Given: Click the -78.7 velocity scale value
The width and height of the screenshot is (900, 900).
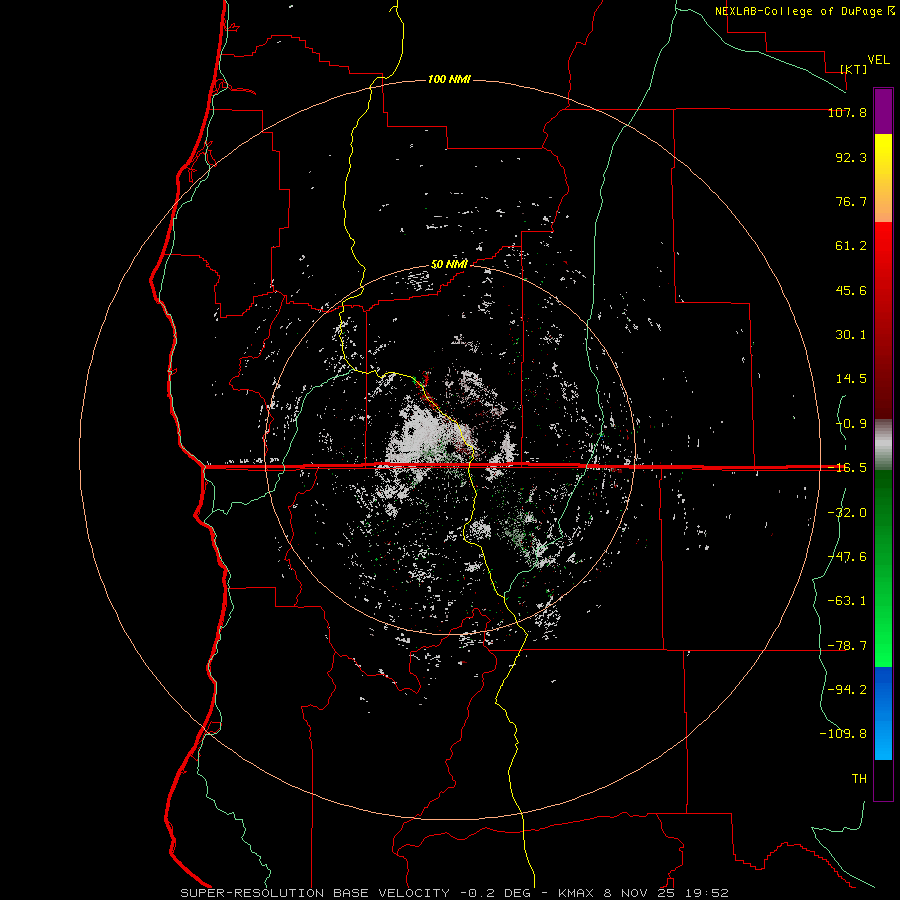Looking at the screenshot, I should tap(847, 646).
